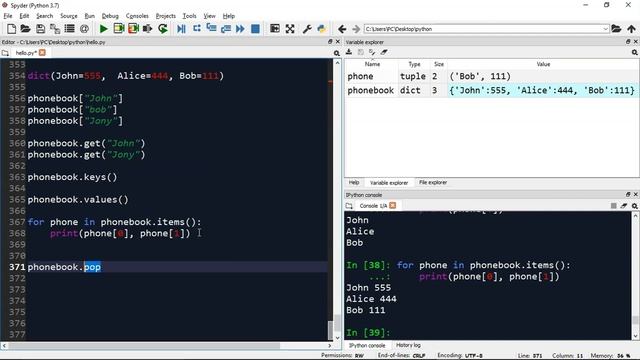Viewport: 640px width, 360px height.
Task: Click the debugger Step icon
Action: 197,29
